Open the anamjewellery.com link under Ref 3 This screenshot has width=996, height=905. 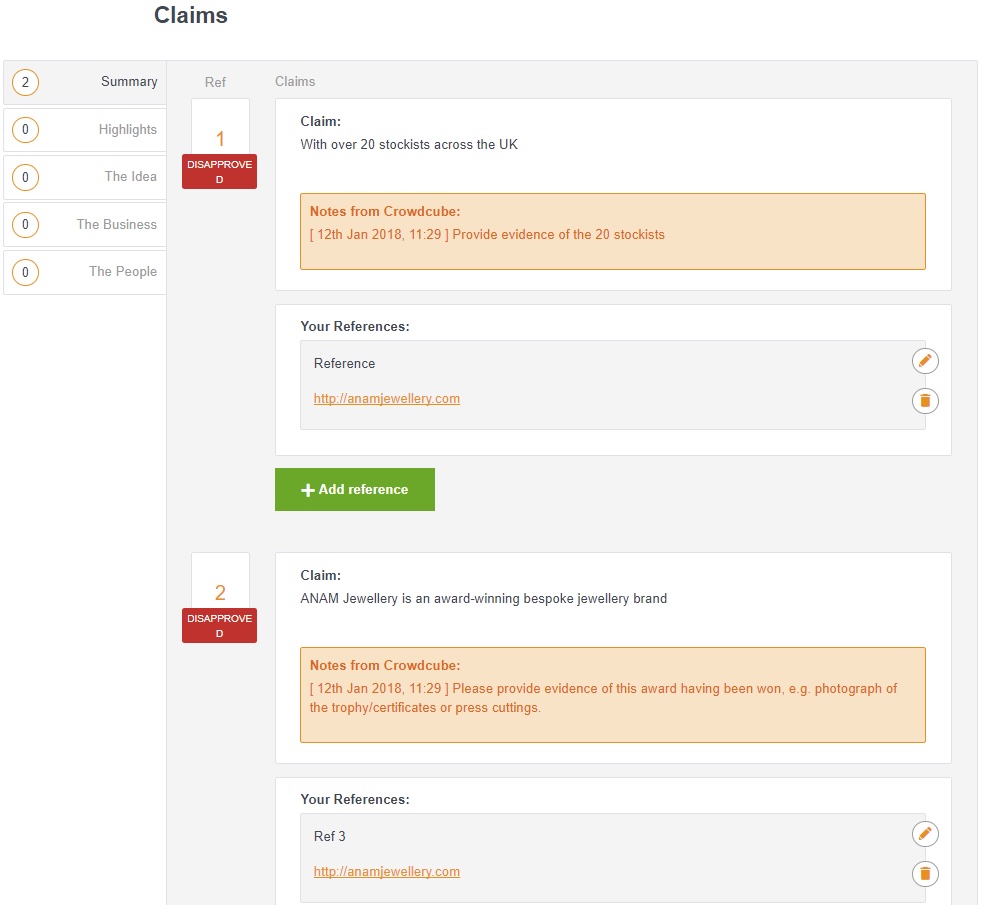click(386, 871)
